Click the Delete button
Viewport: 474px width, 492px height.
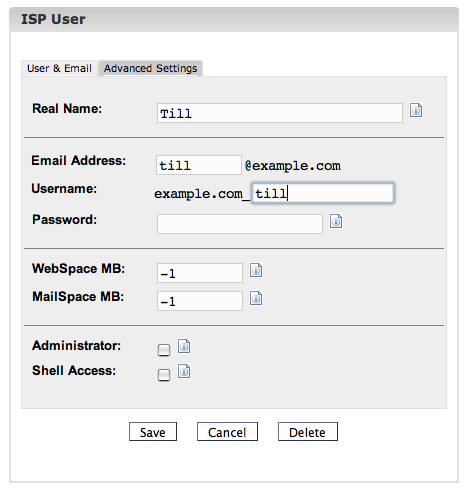pyautogui.click(x=307, y=432)
